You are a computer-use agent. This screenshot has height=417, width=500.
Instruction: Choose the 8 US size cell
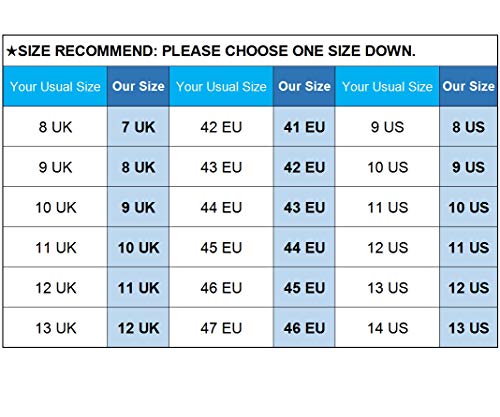pos(468,127)
